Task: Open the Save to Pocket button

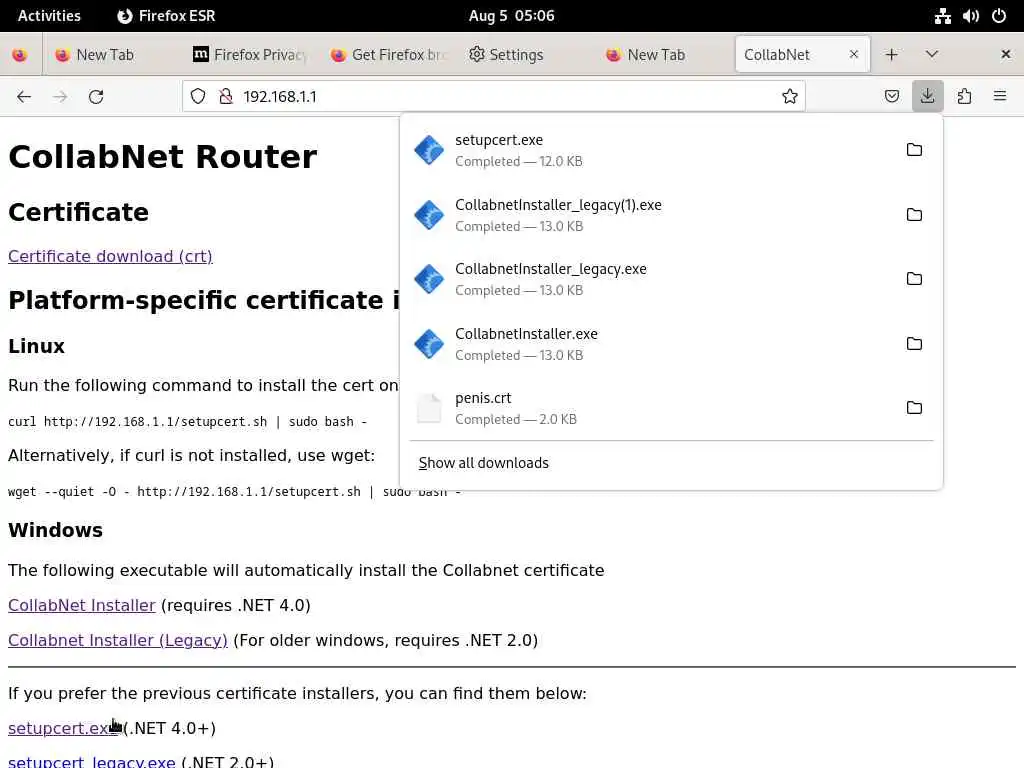Action: point(891,97)
